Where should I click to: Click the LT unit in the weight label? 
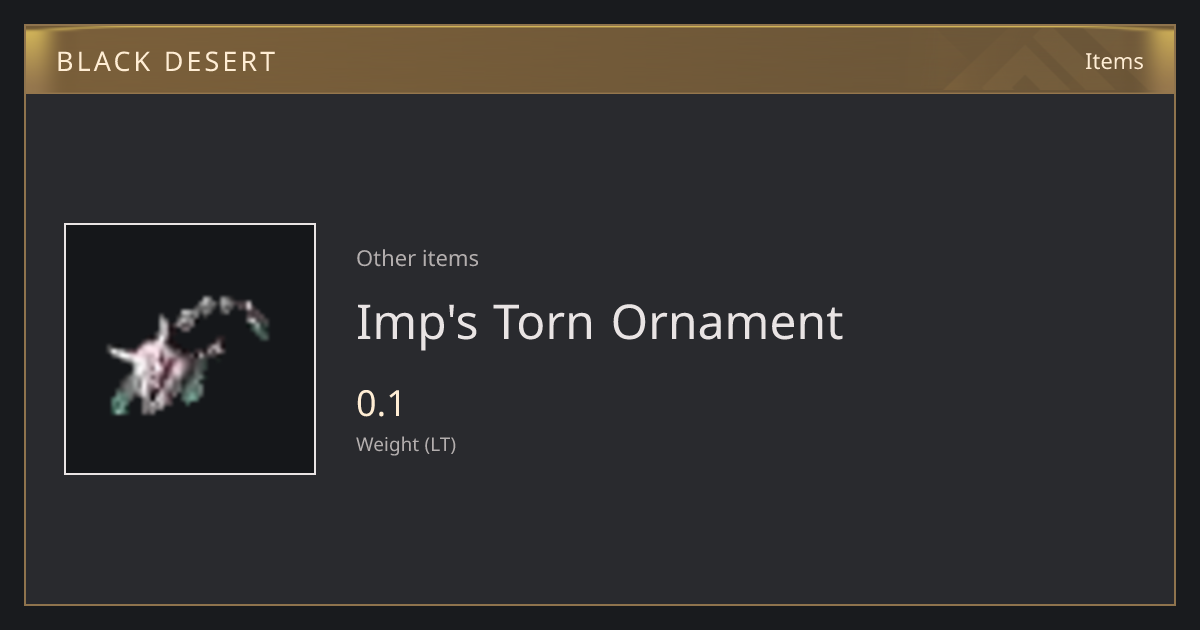[441, 444]
